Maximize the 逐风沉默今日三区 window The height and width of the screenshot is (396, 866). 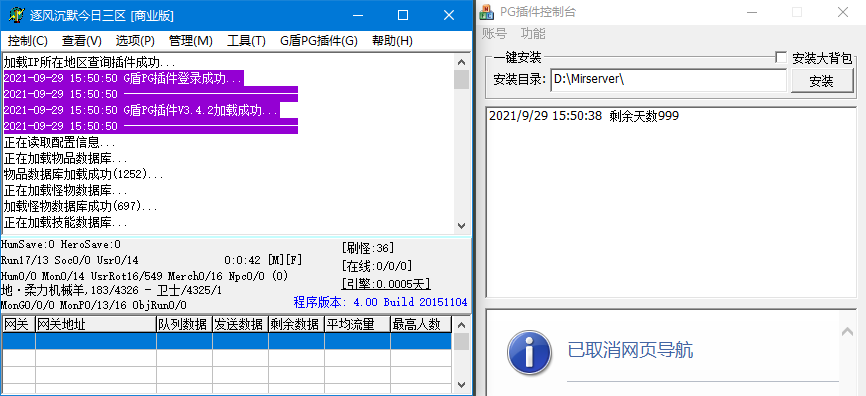[x=403, y=15]
